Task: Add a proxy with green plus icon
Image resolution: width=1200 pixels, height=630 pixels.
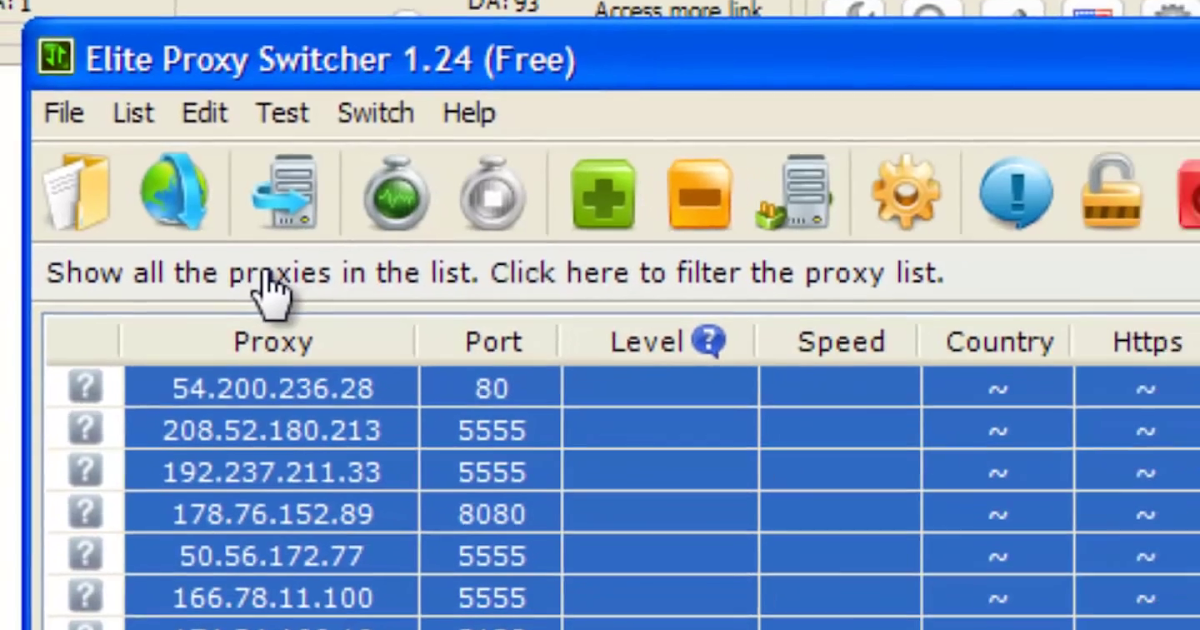Action: [x=604, y=193]
